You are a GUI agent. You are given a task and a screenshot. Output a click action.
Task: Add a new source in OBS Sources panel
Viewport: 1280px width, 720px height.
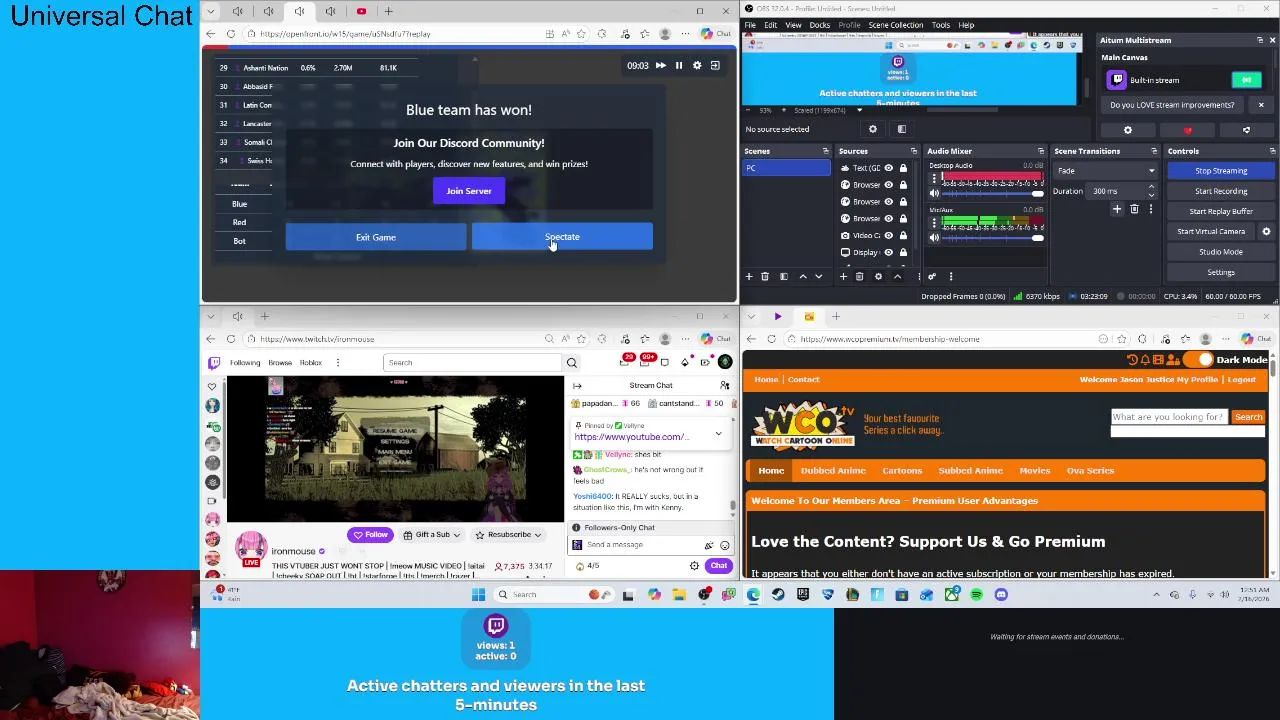click(x=843, y=276)
